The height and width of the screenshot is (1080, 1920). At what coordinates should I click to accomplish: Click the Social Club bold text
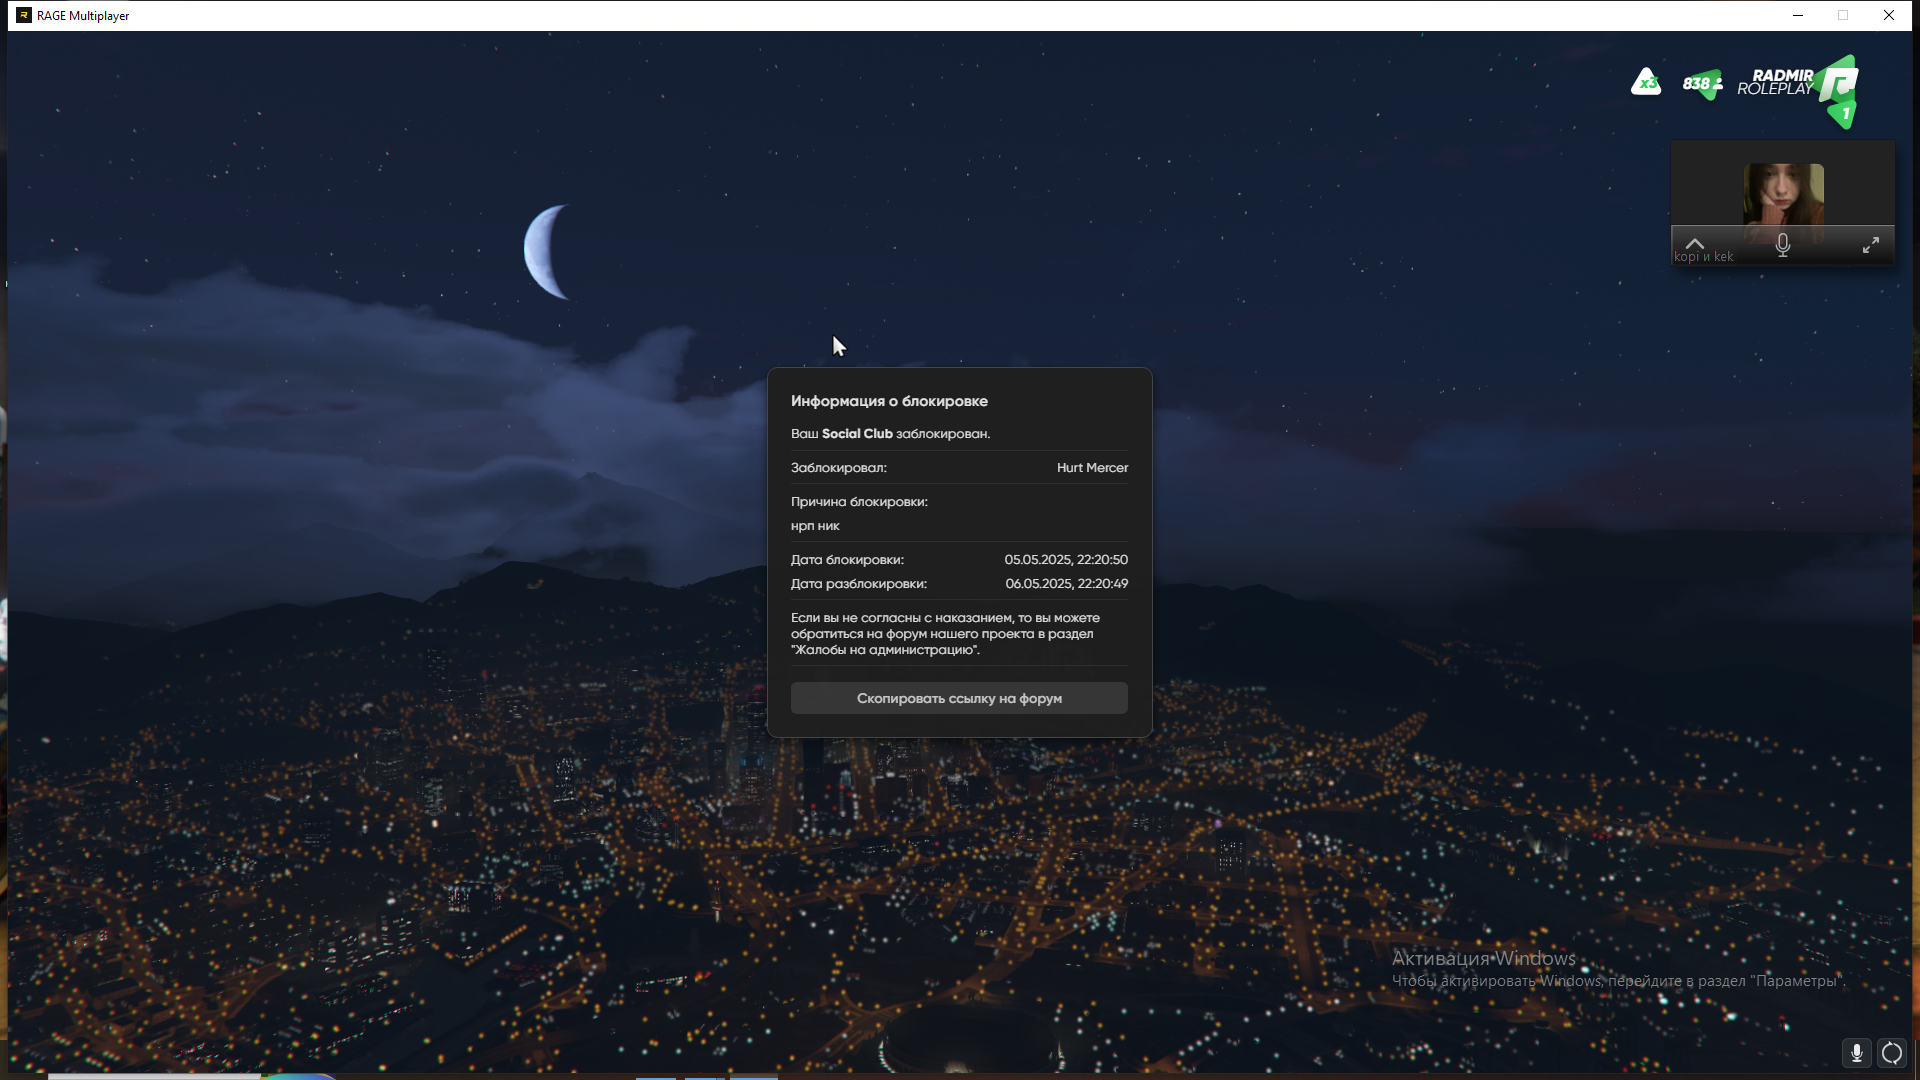pos(857,434)
